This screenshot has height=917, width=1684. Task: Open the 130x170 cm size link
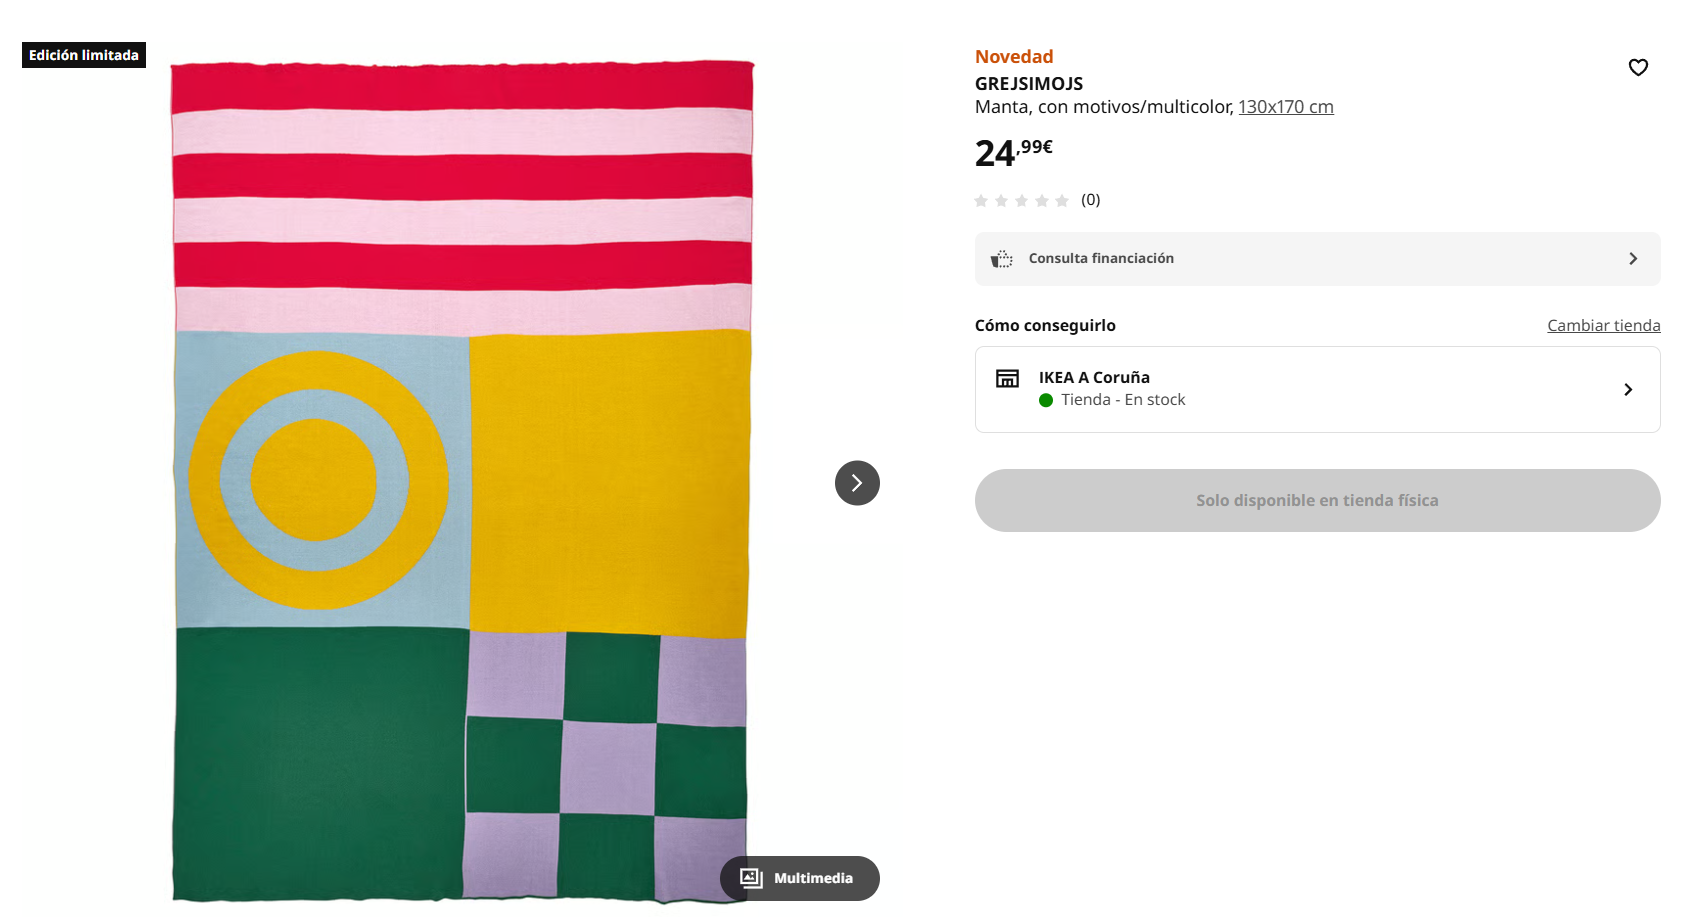pos(1285,107)
